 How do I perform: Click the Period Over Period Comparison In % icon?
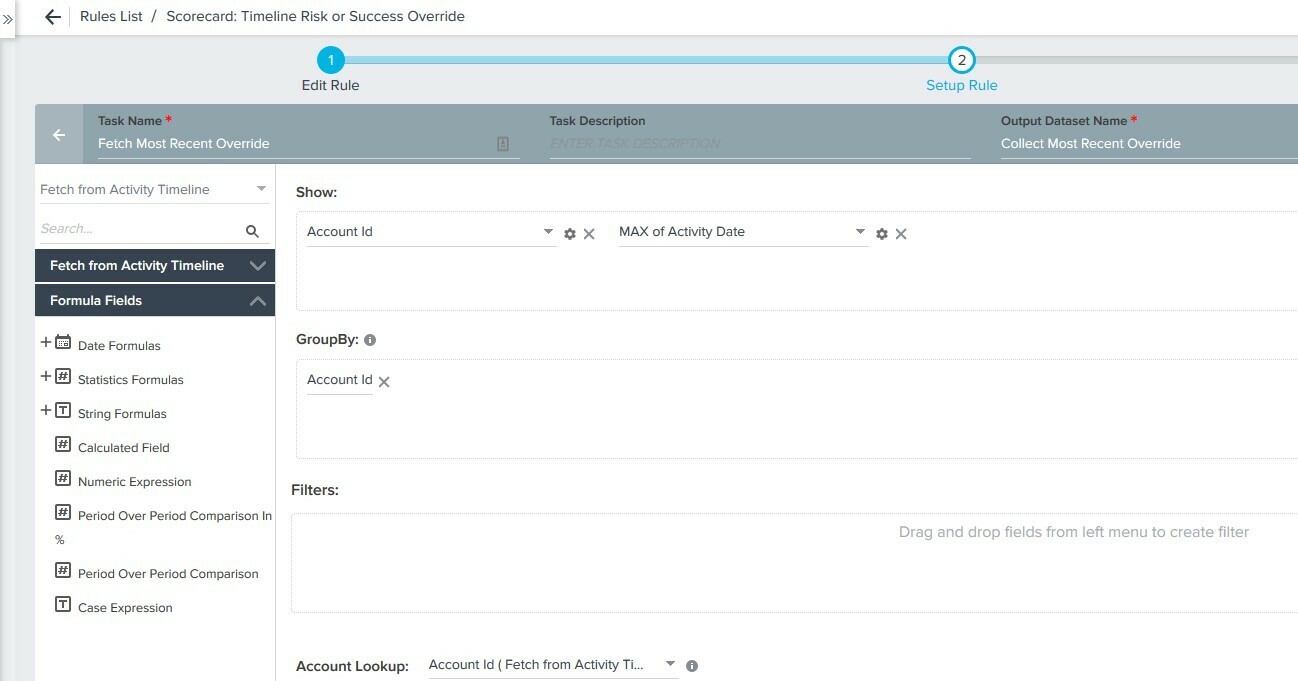coord(63,512)
